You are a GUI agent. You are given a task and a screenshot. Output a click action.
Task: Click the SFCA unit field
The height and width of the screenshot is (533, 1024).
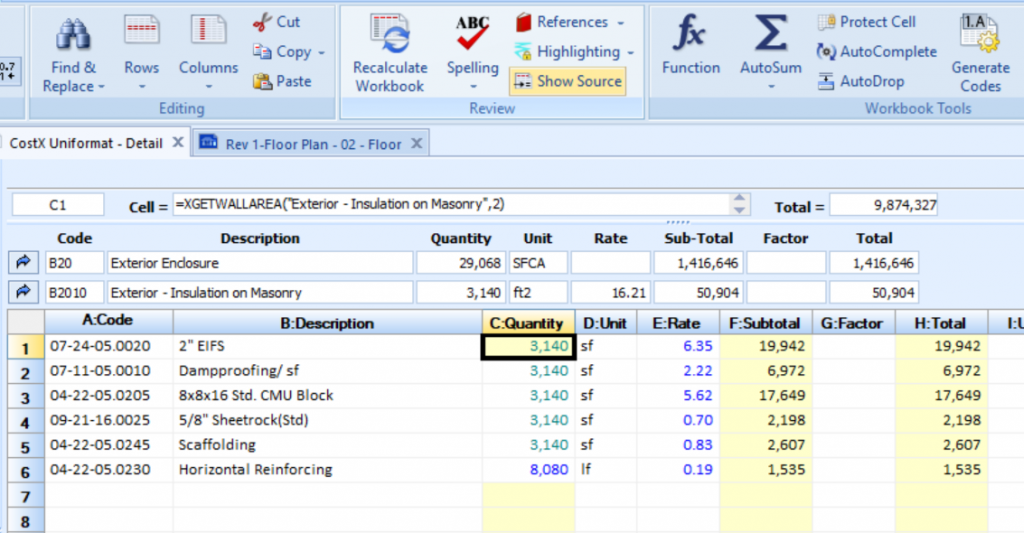538,263
